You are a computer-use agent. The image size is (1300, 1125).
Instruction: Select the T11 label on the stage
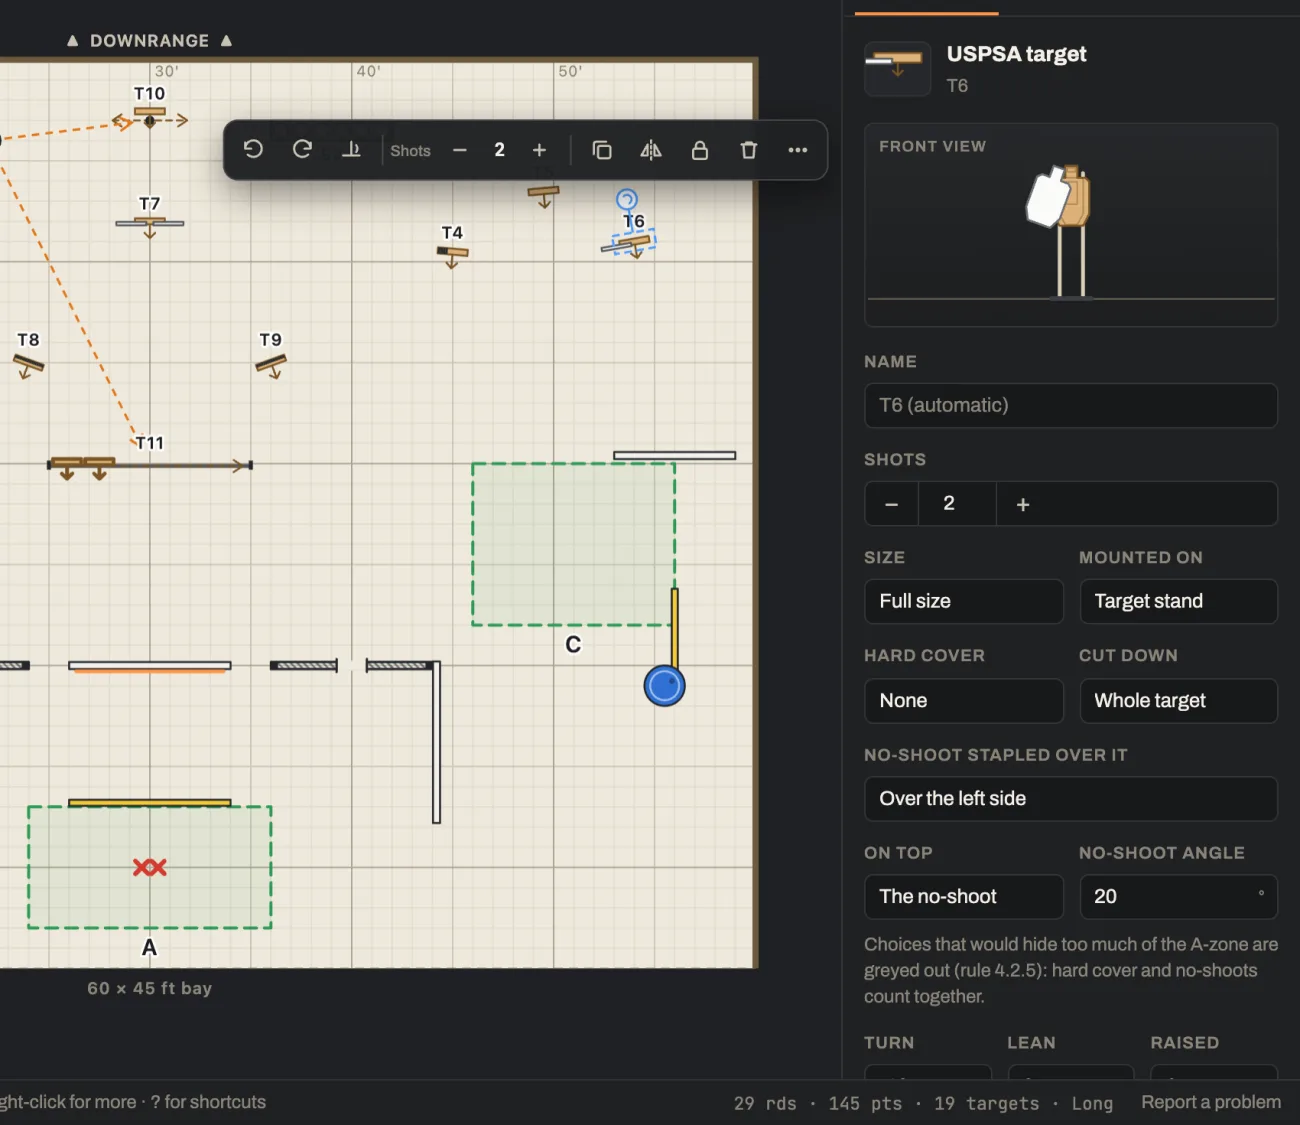pyautogui.click(x=150, y=442)
